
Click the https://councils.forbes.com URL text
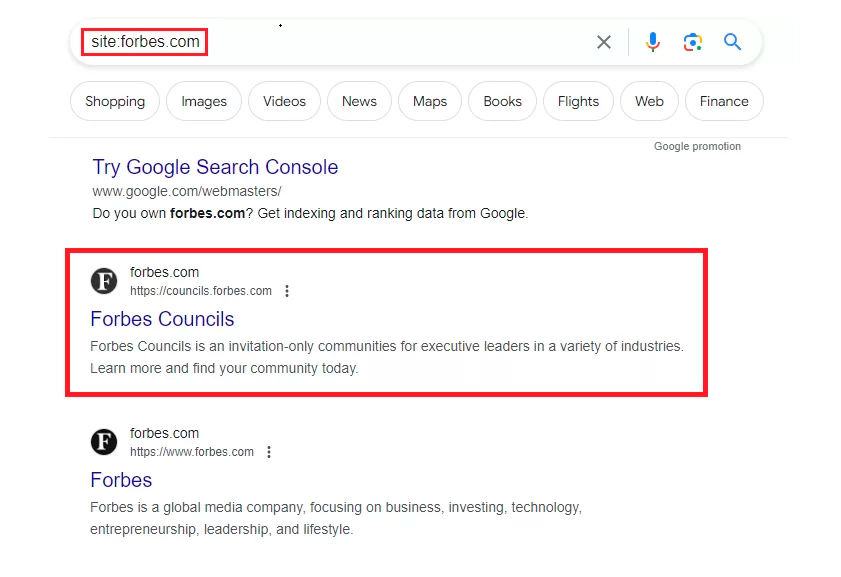(201, 291)
